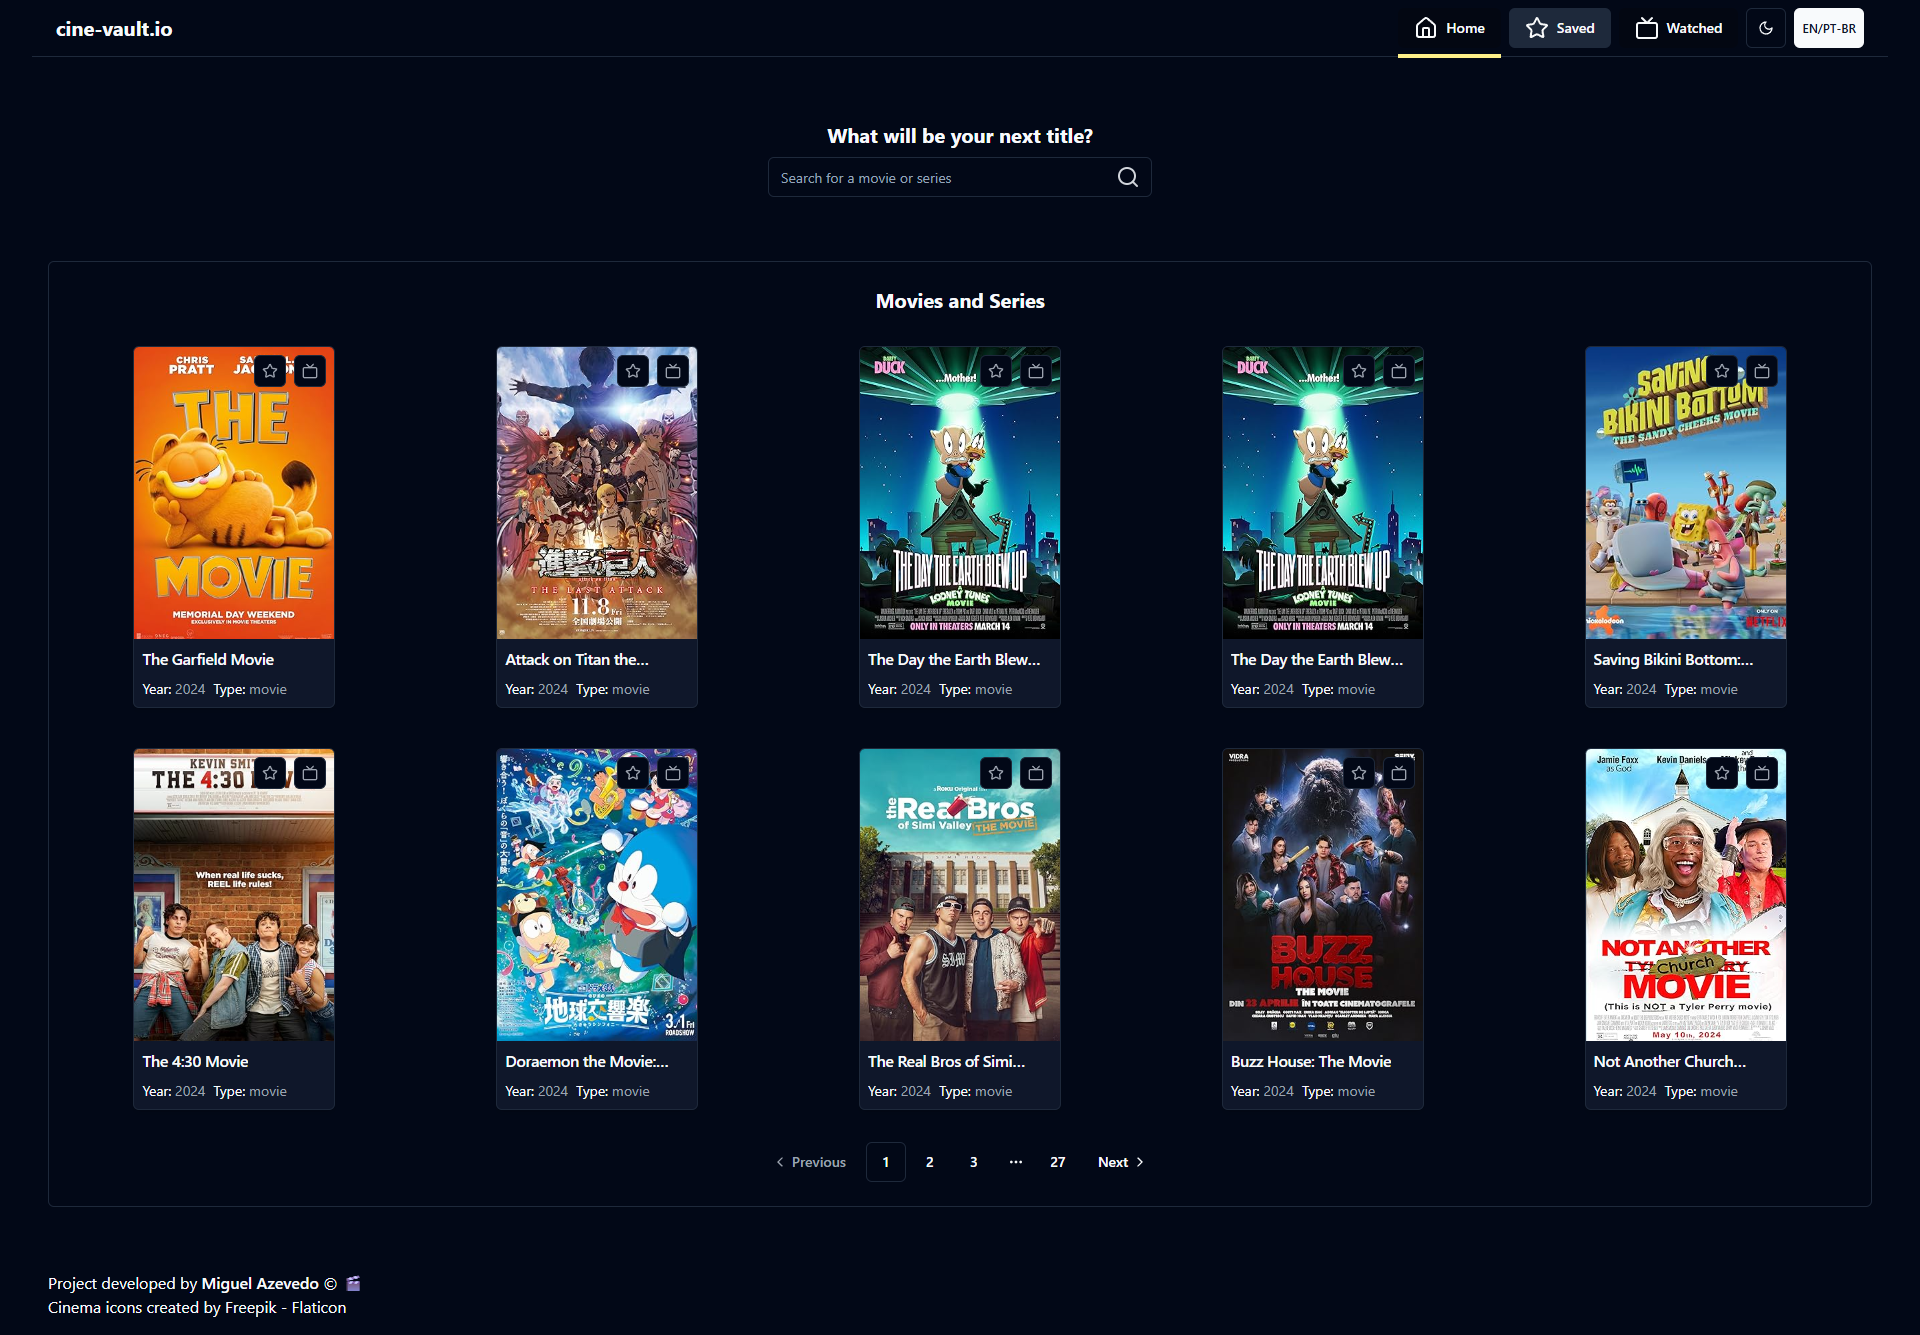Save The Garfield Movie with star icon
The image size is (1920, 1335).
point(270,371)
